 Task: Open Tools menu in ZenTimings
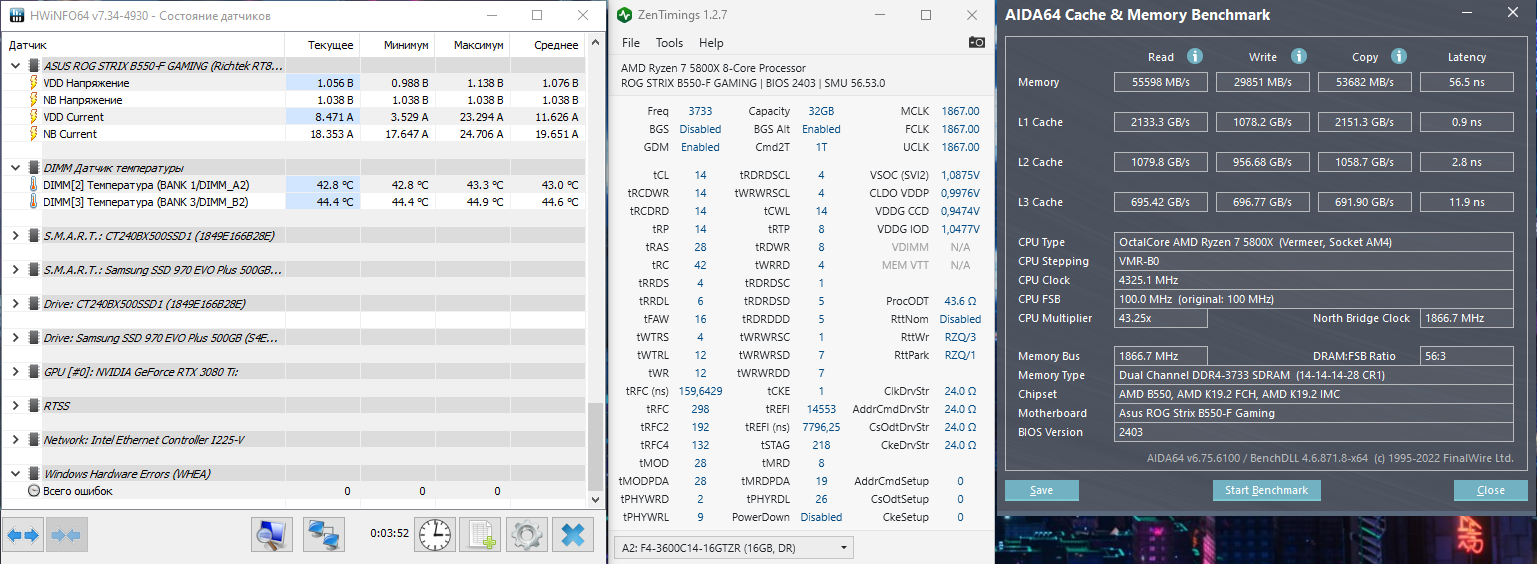coord(669,43)
